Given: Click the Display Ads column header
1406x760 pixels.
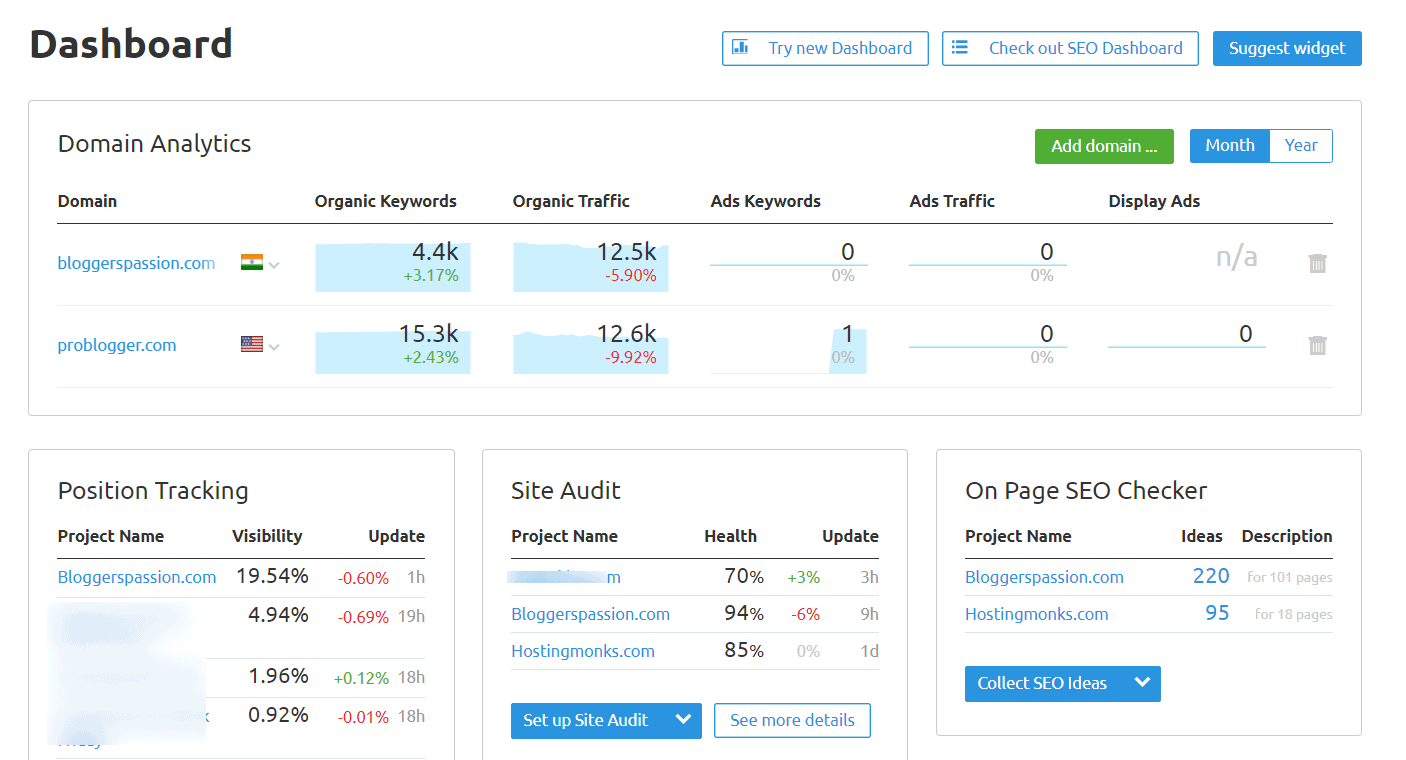Looking at the screenshot, I should (1154, 201).
